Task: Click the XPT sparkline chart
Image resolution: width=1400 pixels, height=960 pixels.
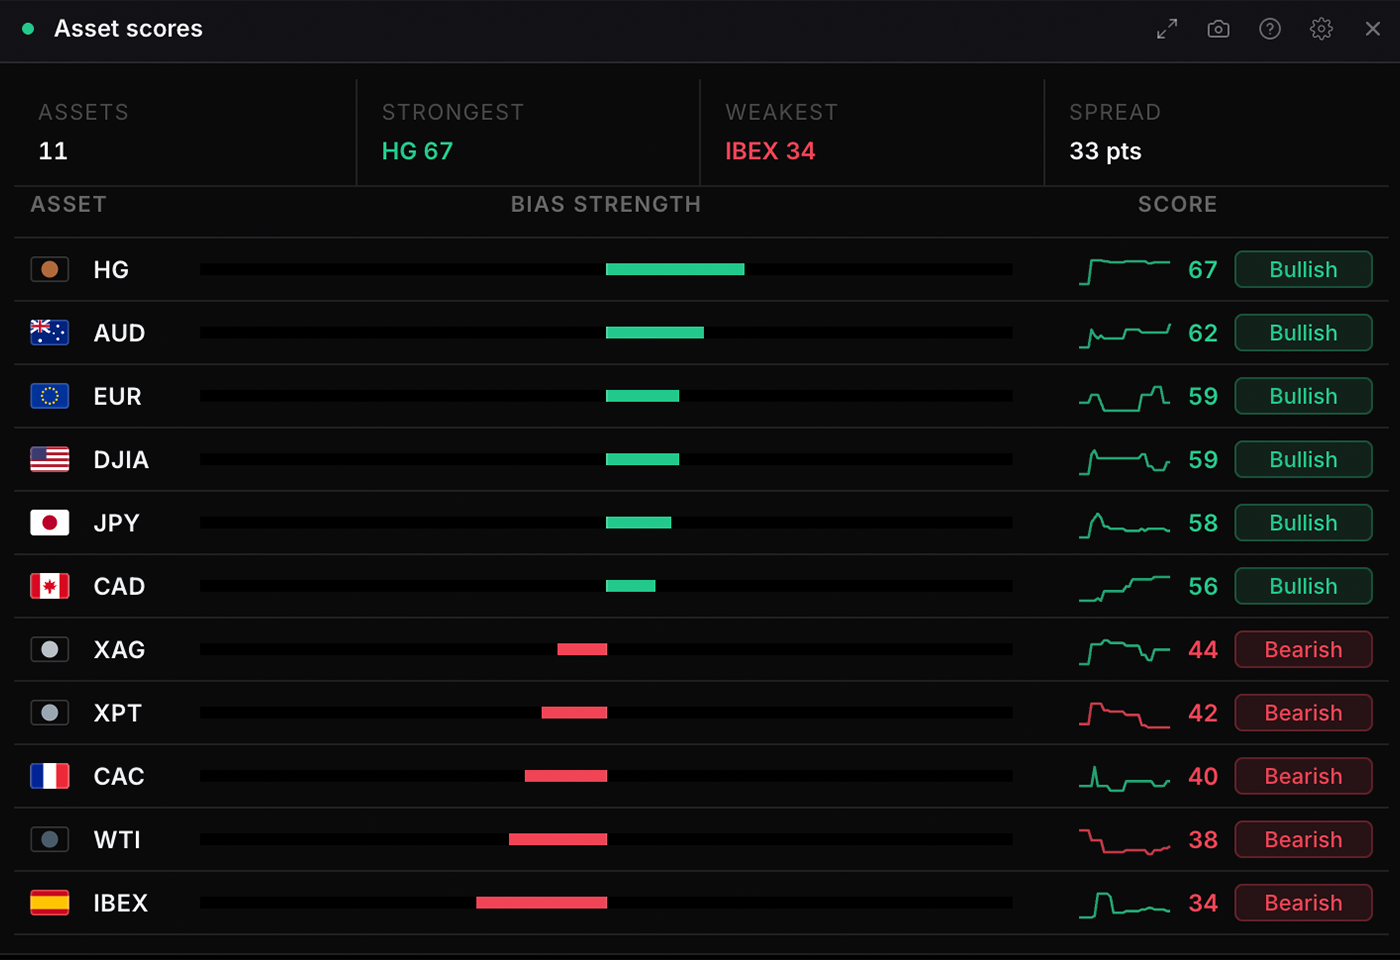Action: tap(1125, 714)
